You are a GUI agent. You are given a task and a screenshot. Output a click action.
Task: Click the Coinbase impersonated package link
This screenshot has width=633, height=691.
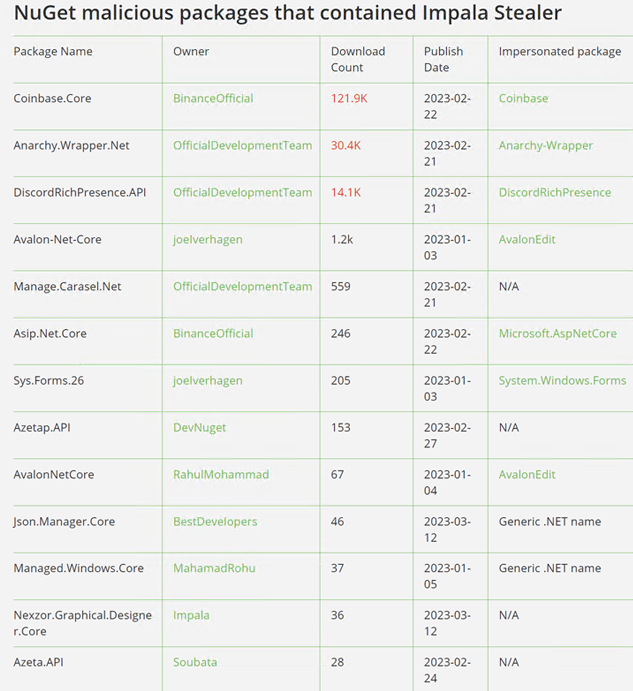523,99
